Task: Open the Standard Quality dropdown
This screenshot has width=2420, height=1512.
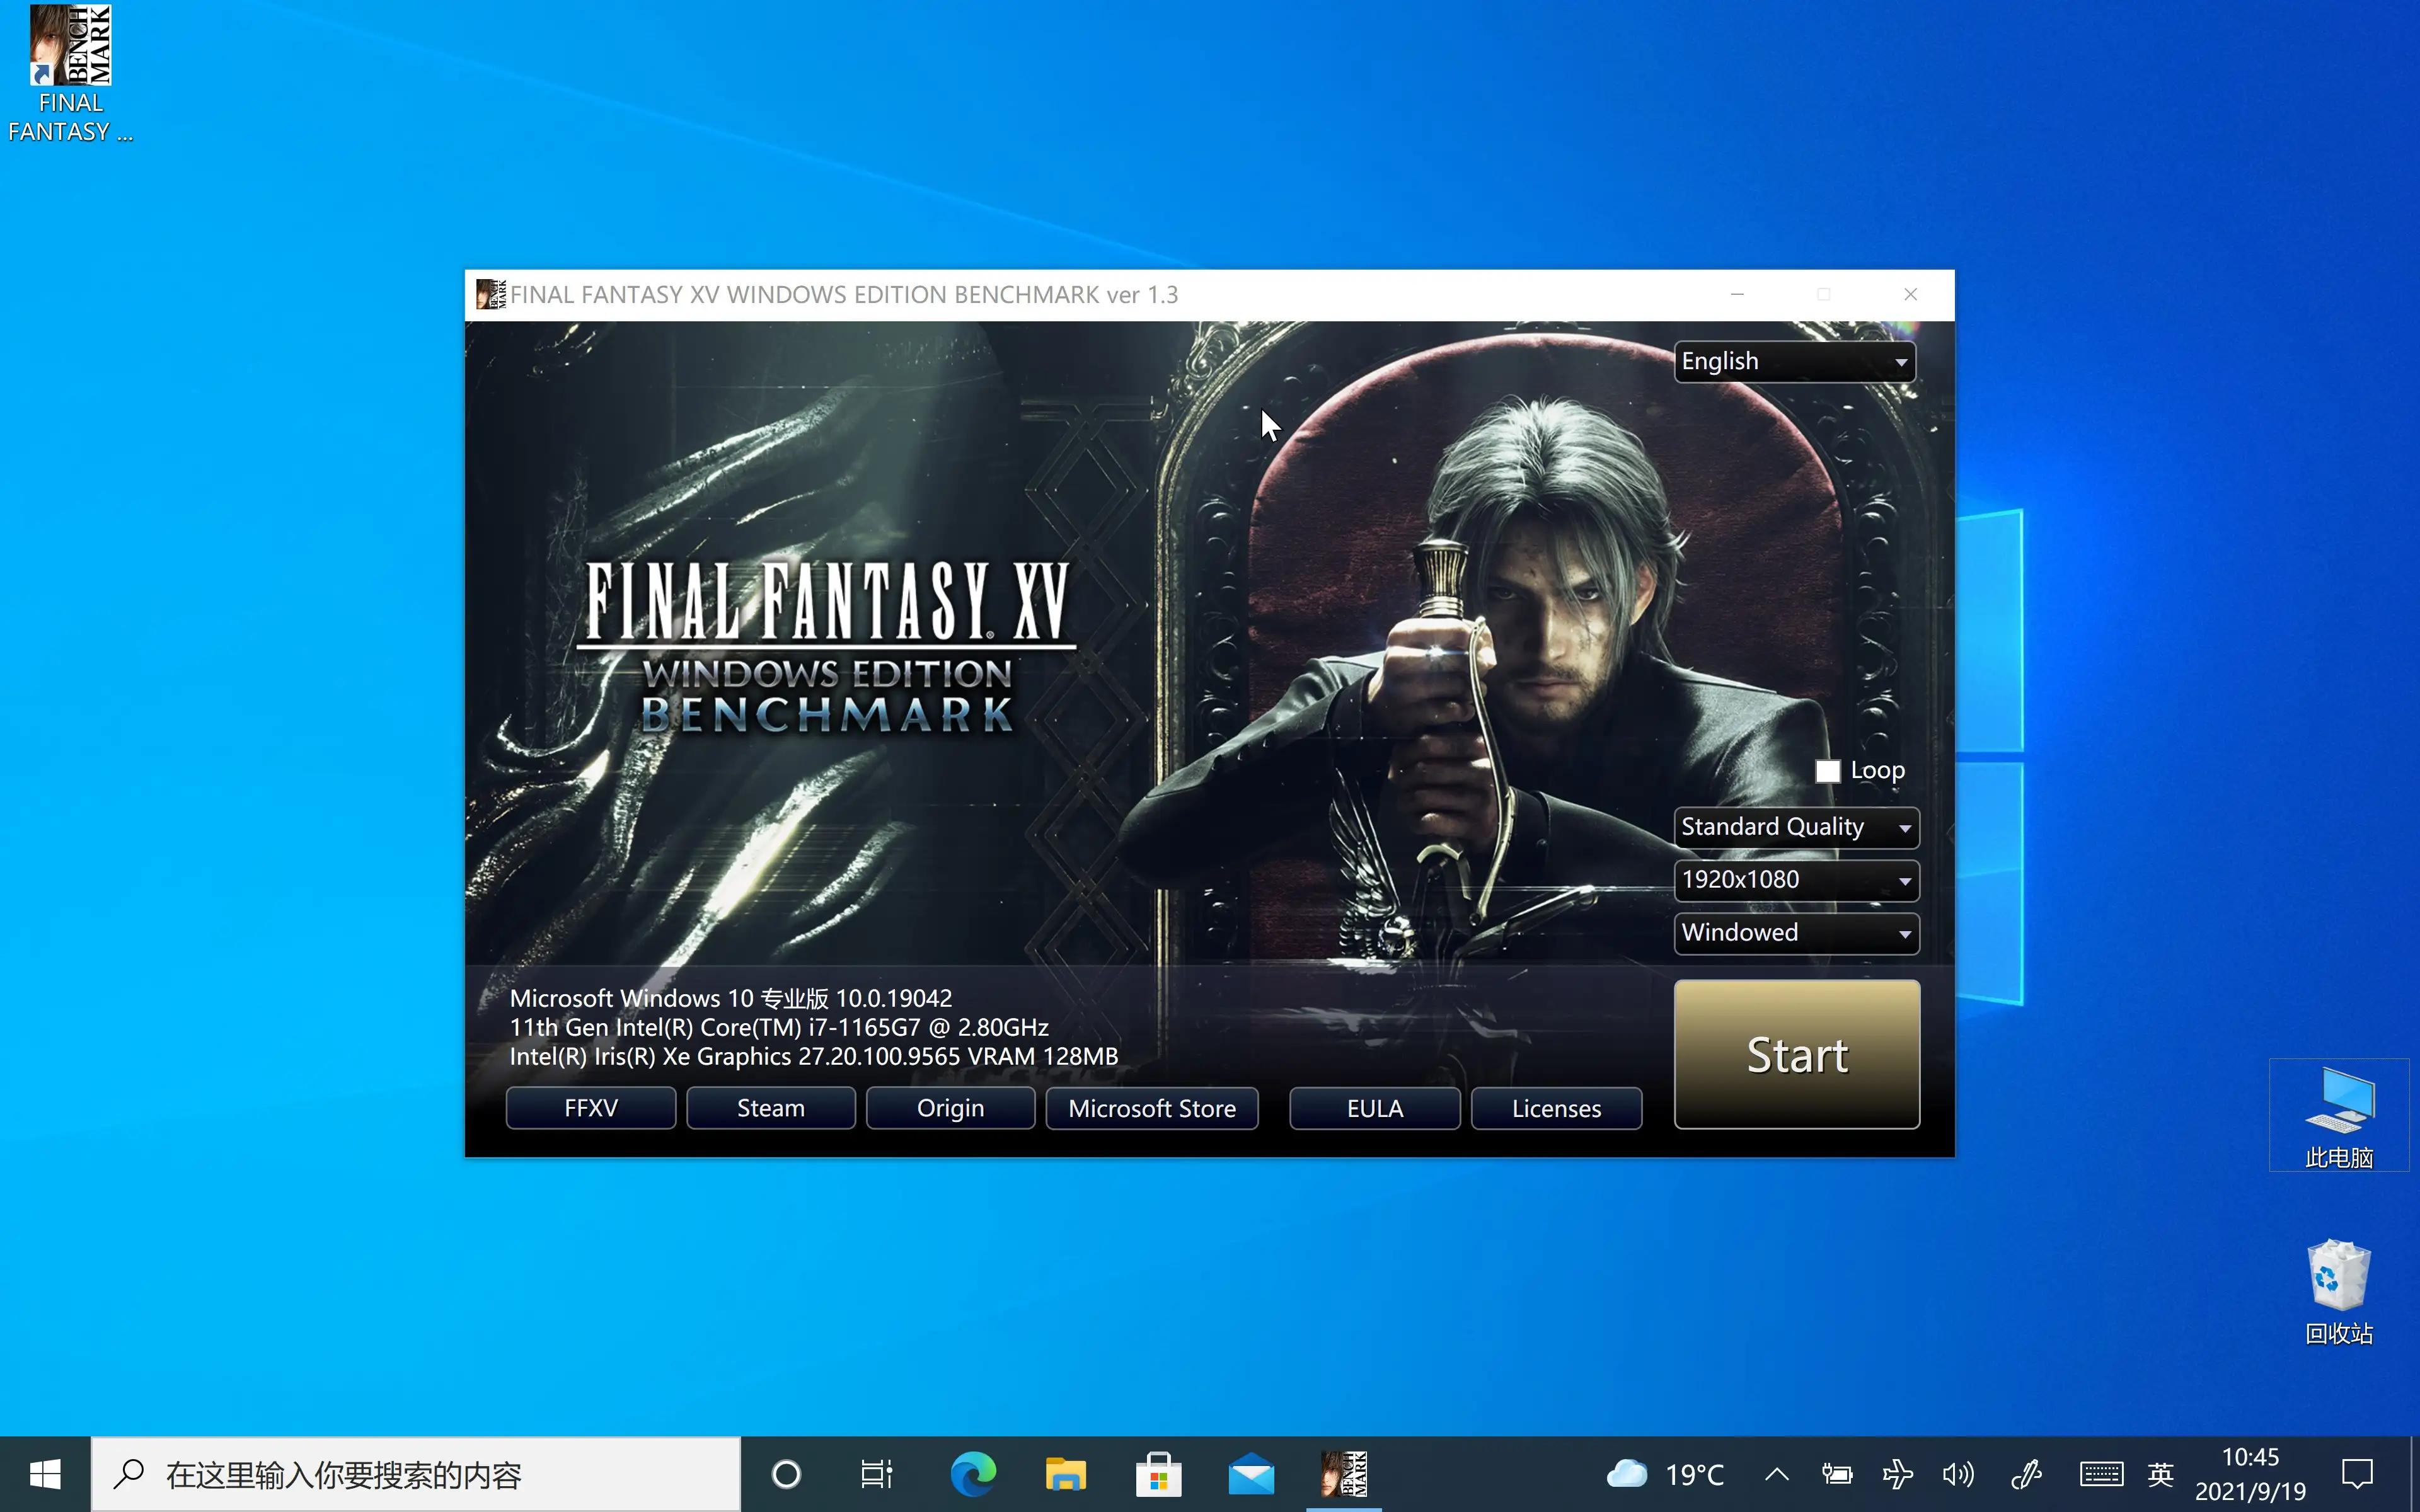Action: click(x=1796, y=828)
